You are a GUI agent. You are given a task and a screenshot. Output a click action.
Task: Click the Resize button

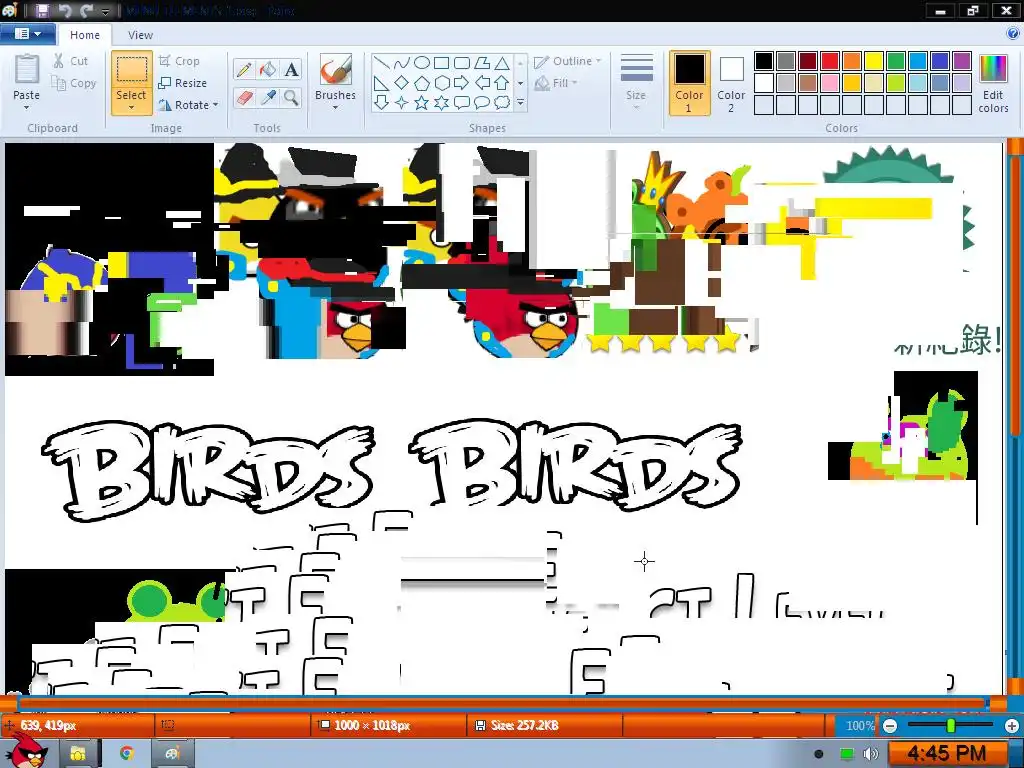pos(183,83)
